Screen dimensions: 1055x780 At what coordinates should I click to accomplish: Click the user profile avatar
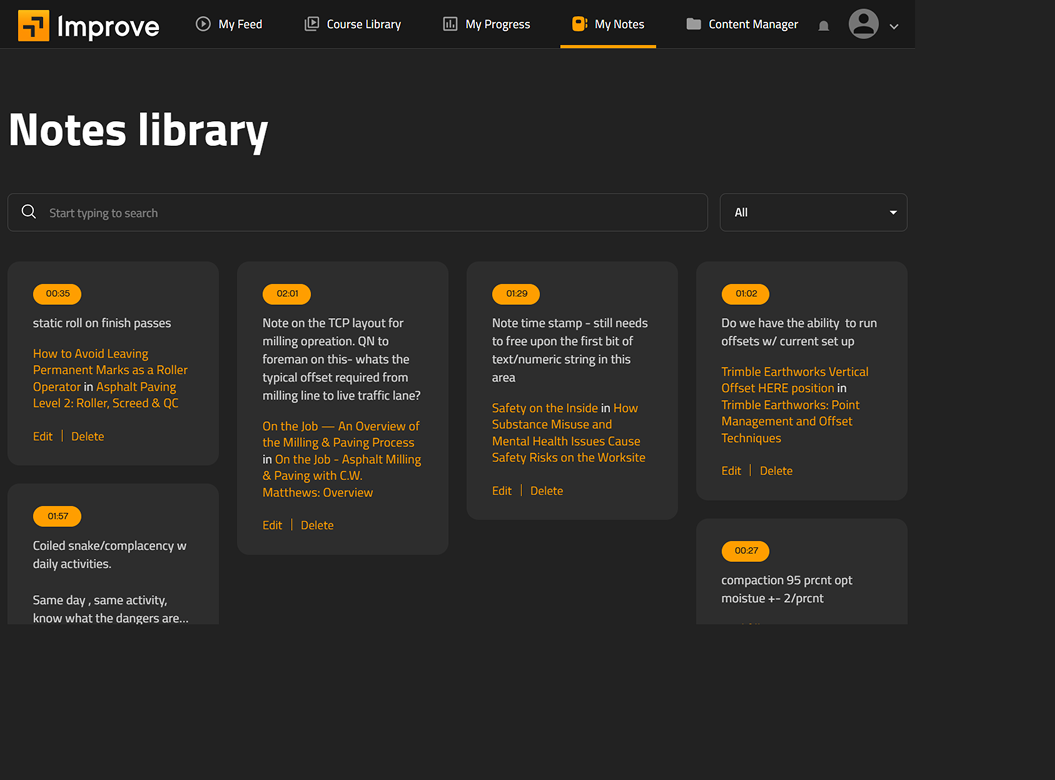tap(863, 24)
